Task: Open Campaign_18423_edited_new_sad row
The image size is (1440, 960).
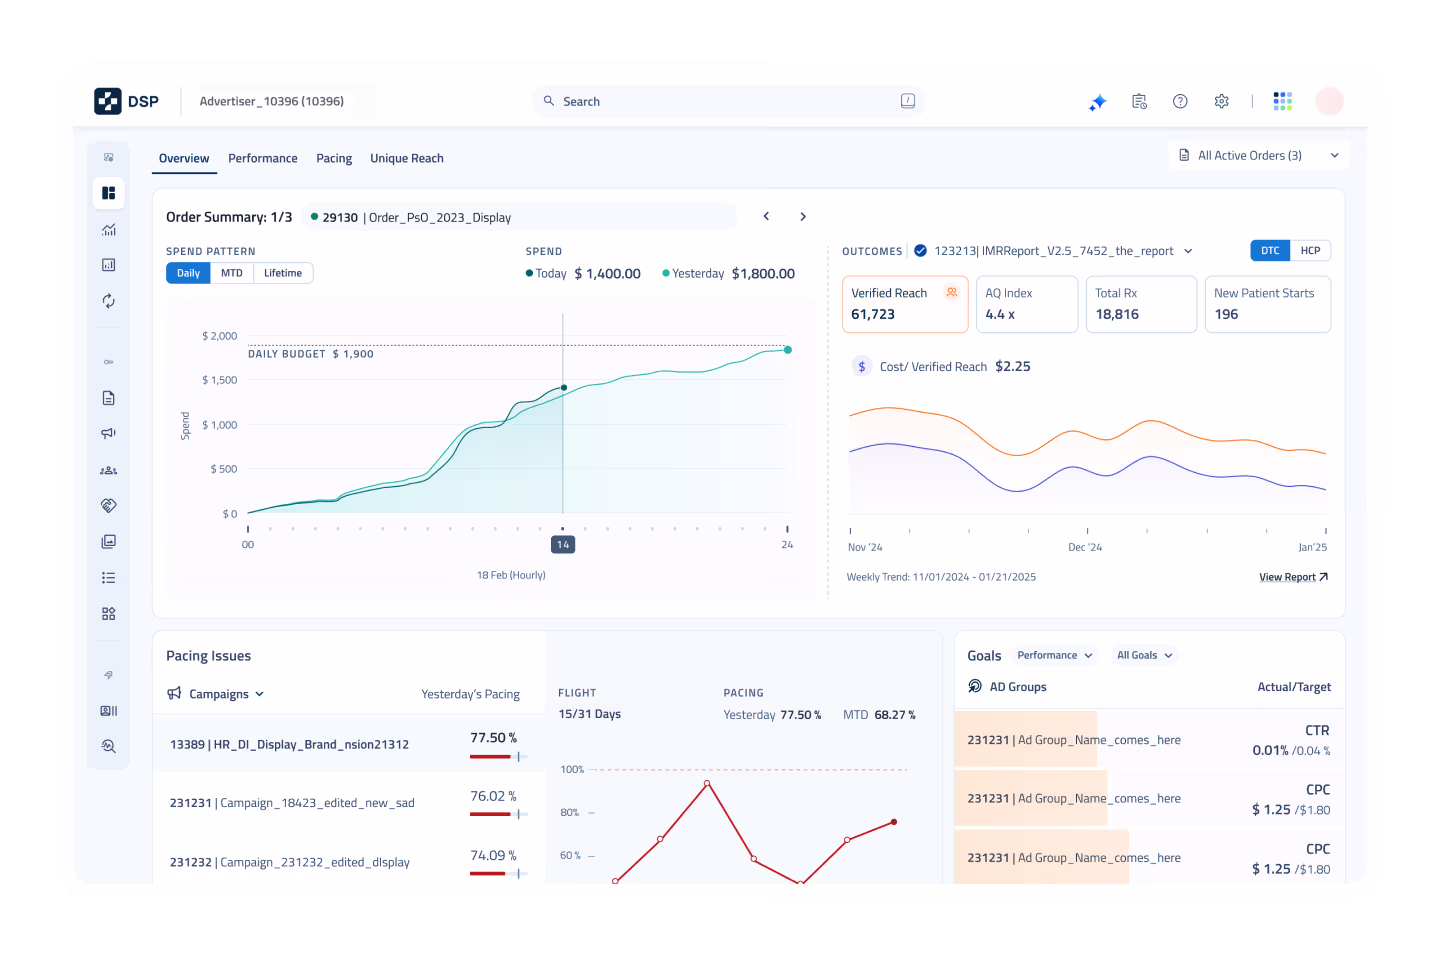Action: pos(348,802)
